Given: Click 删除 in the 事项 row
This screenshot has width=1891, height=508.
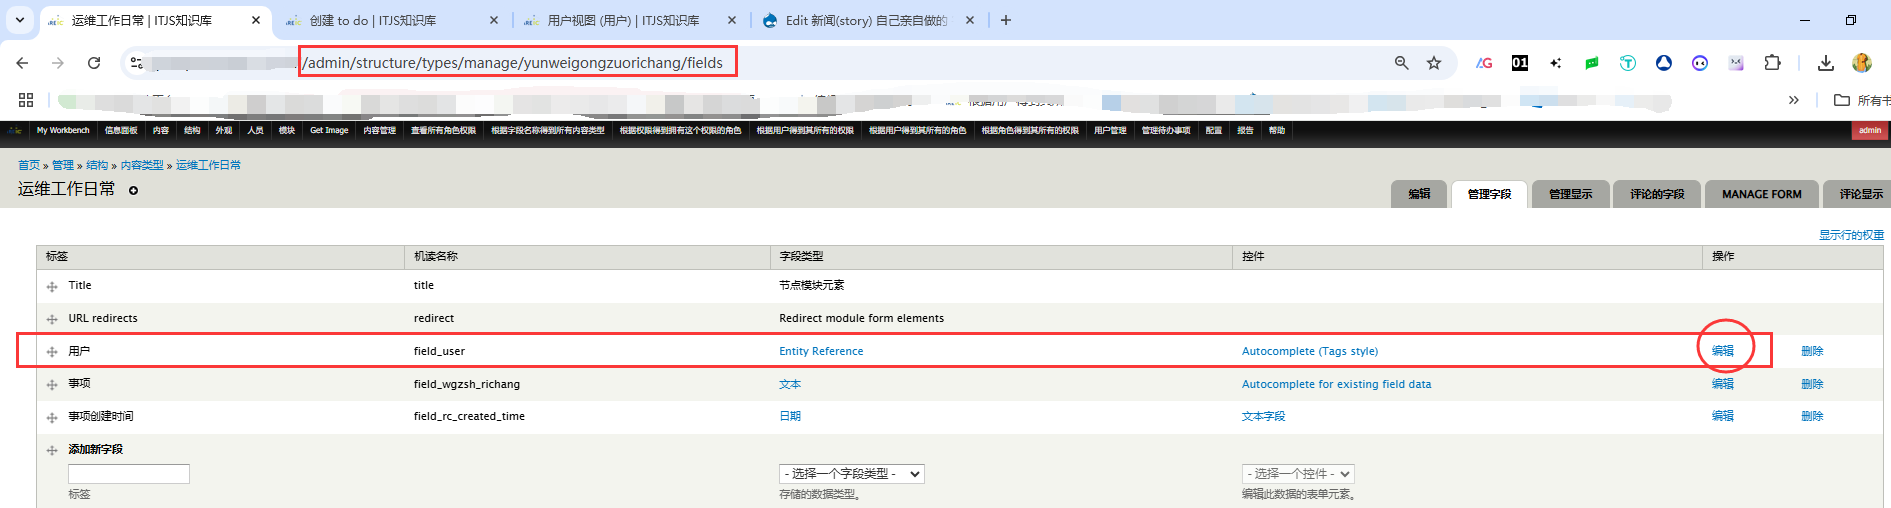Looking at the screenshot, I should pos(1812,384).
